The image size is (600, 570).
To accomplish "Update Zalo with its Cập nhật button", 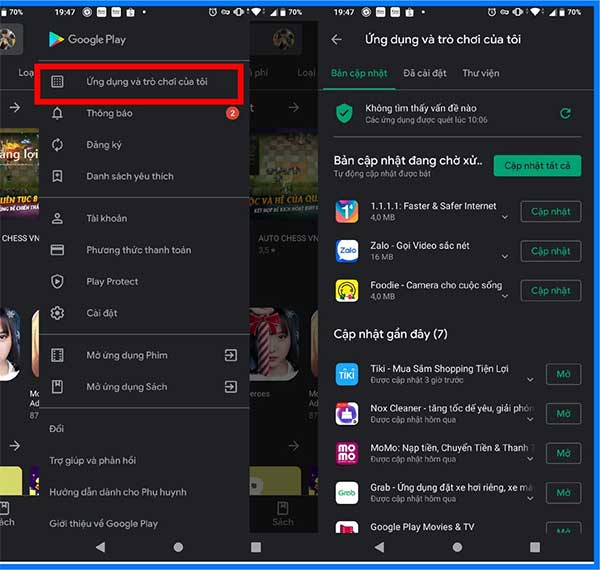I will 551,251.
